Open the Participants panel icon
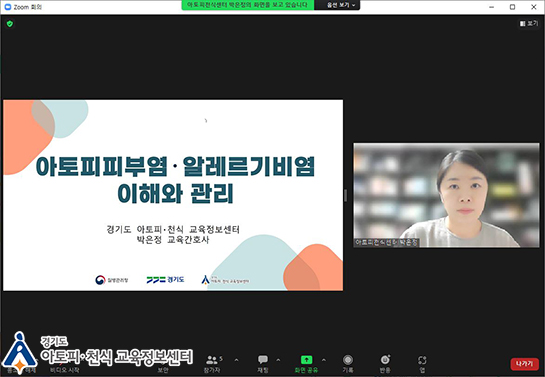Viewport: 545px width, 377px height. click(x=212, y=360)
